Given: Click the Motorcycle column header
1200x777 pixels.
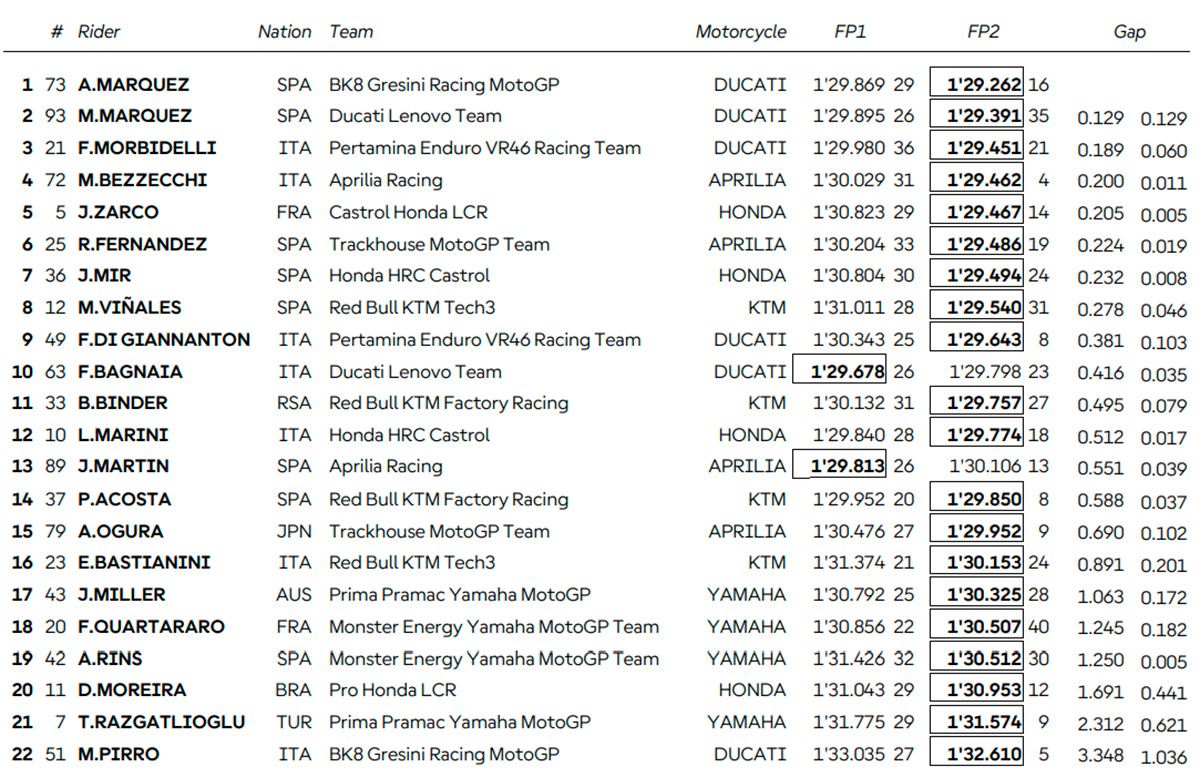Looking at the screenshot, I should coord(741,32).
